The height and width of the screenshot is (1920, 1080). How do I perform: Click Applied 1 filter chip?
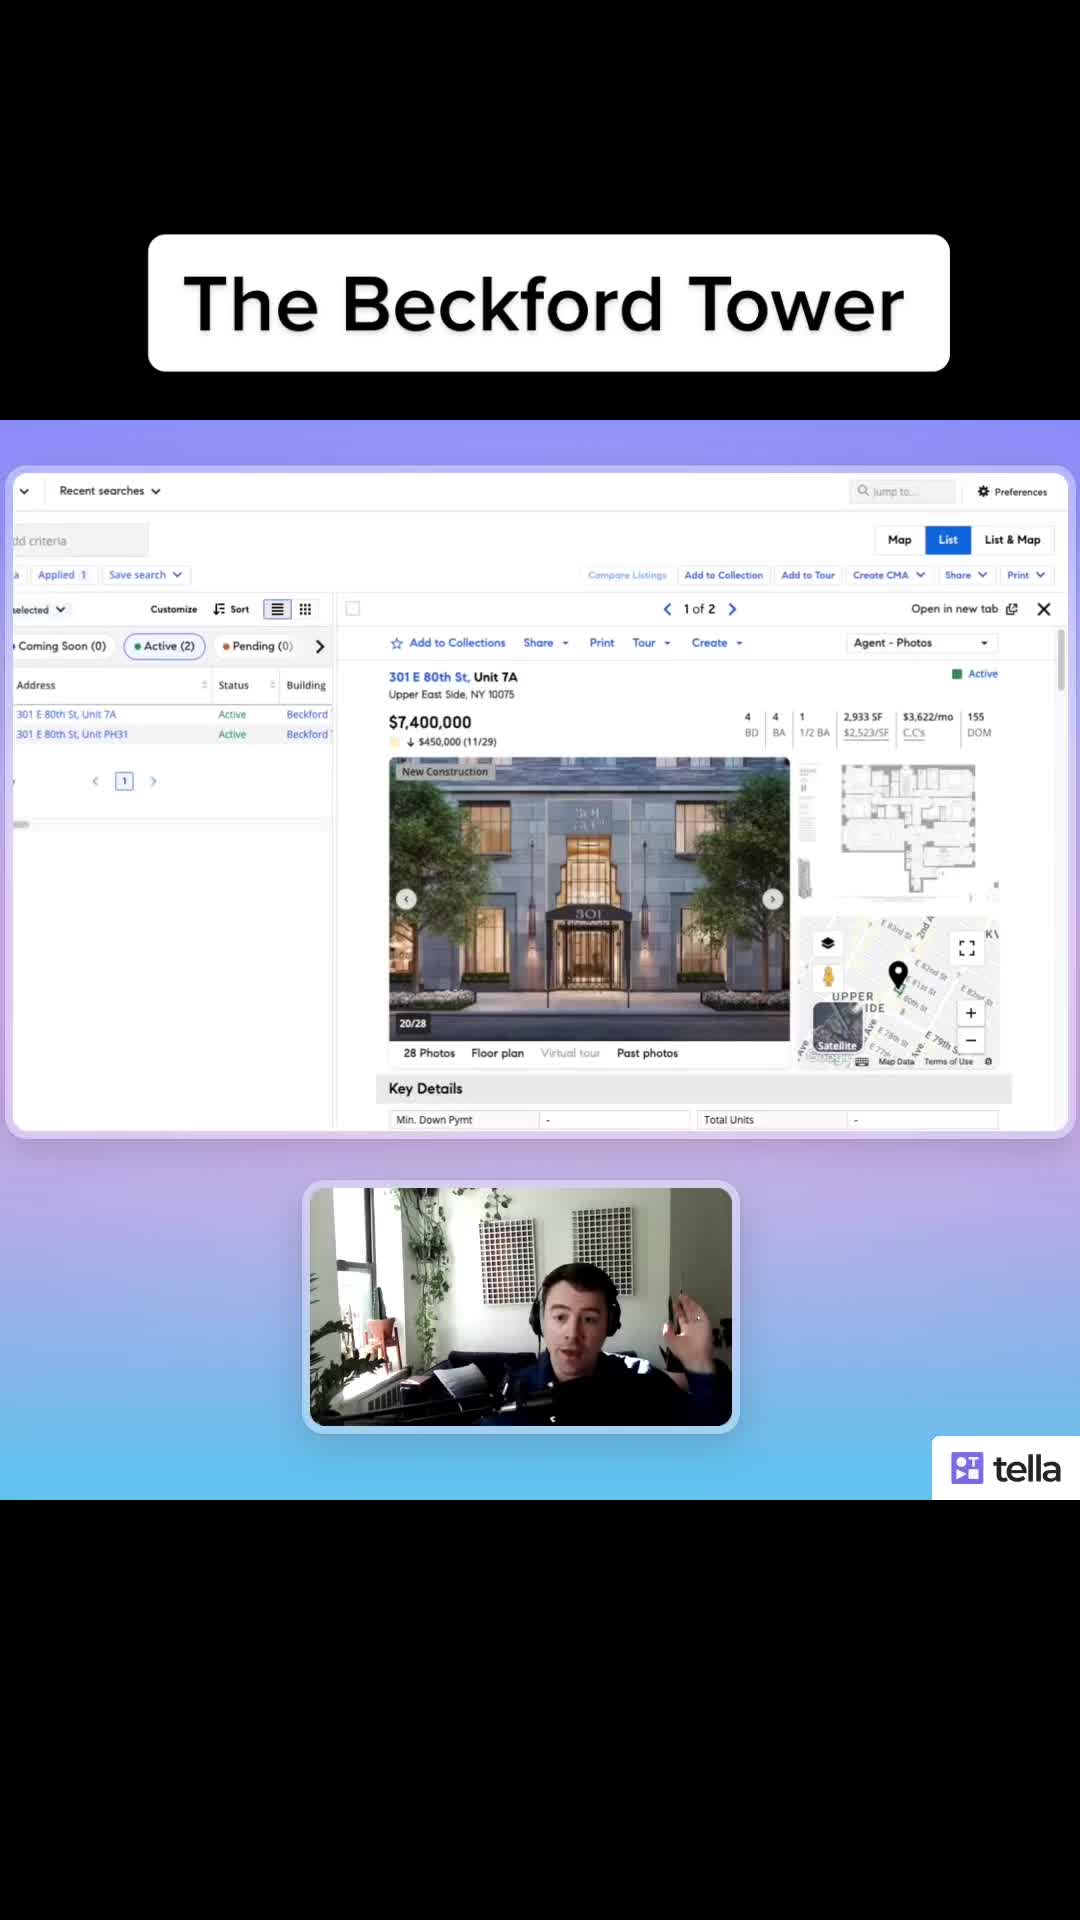click(x=62, y=575)
